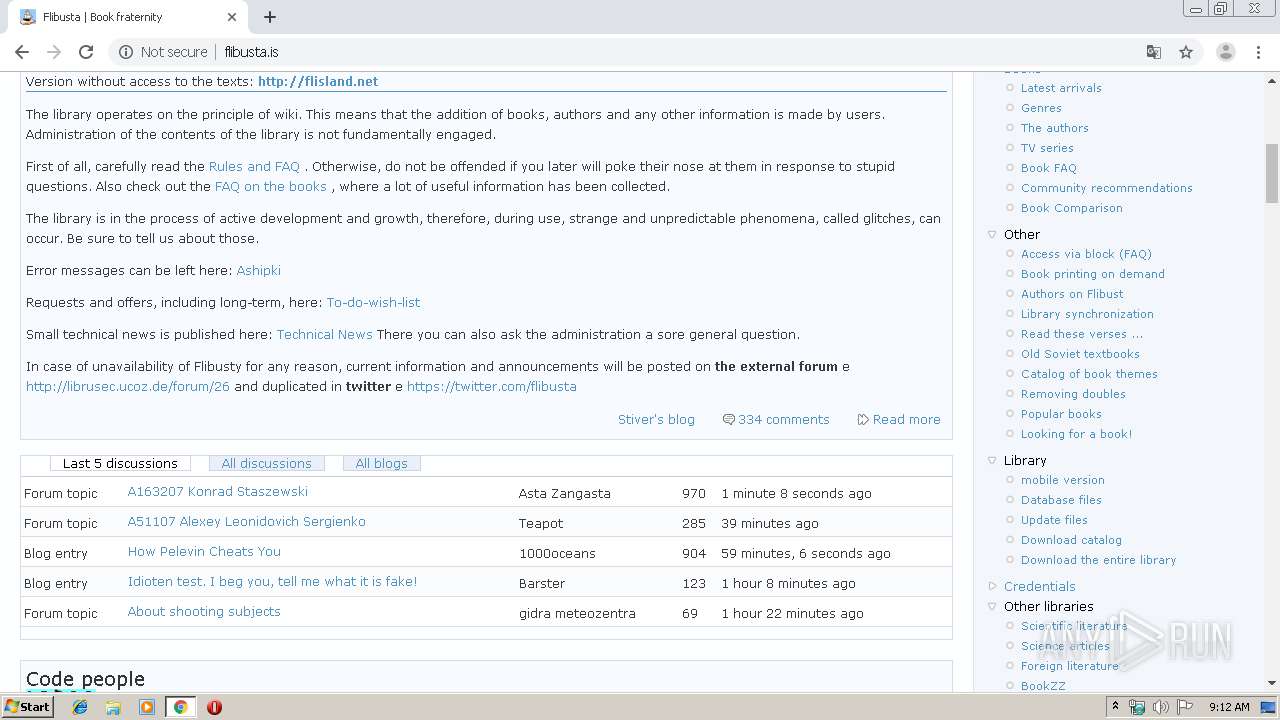Open the Google Translate page icon

[1154, 52]
